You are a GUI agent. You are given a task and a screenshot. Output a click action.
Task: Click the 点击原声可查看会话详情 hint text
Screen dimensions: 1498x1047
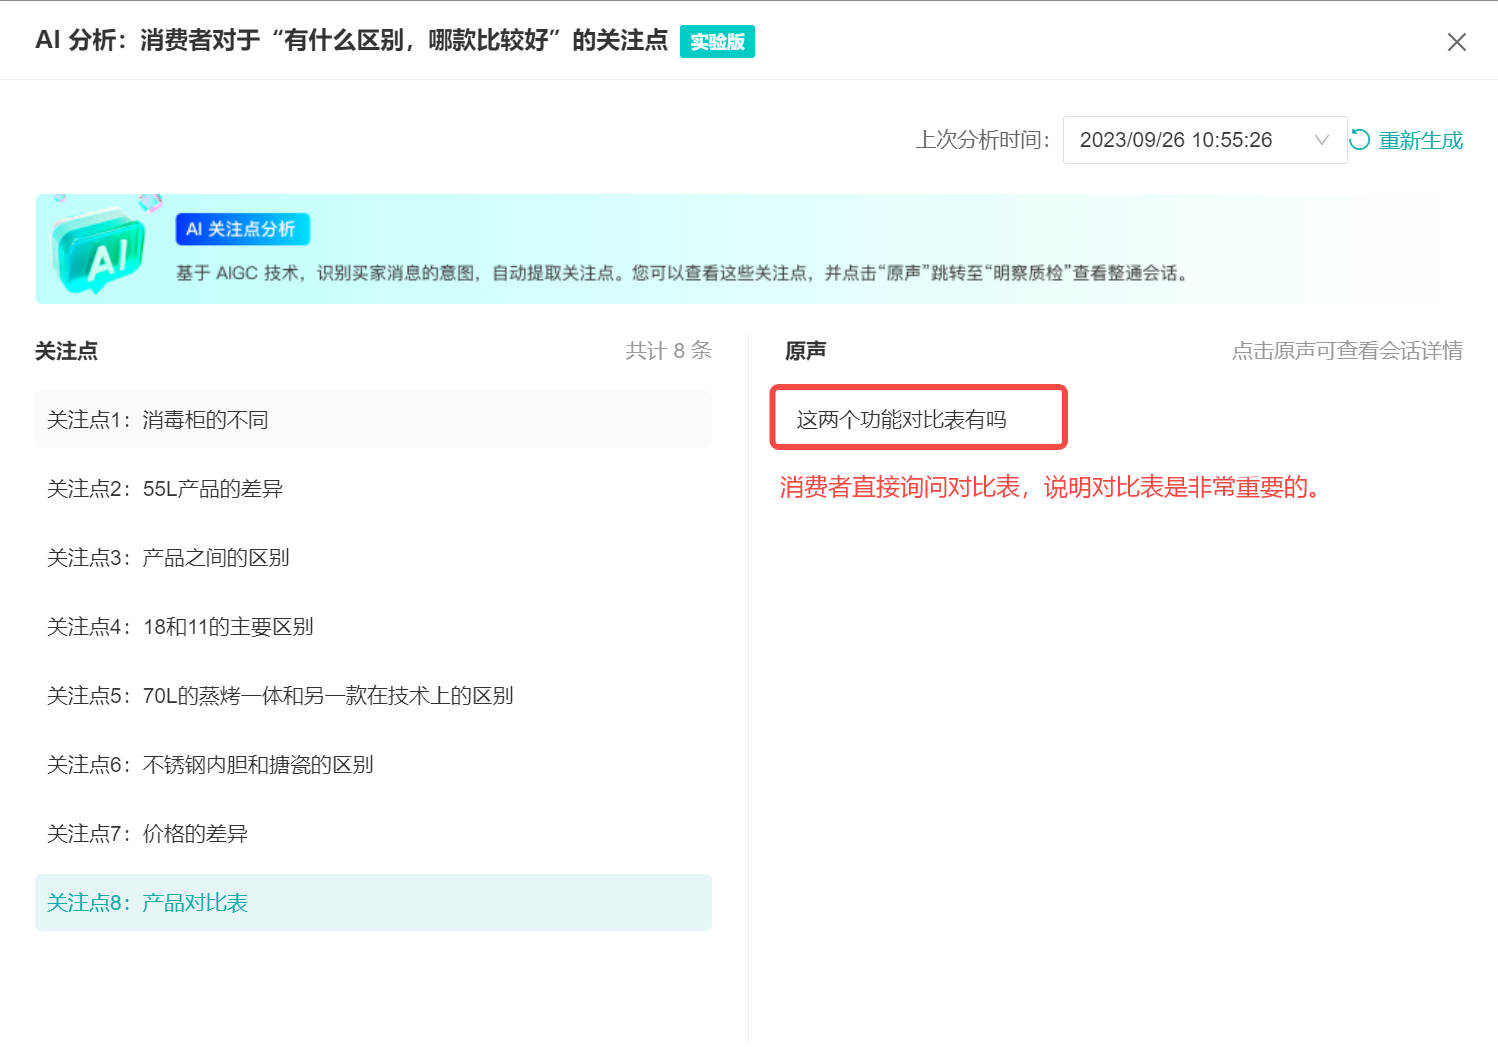(1347, 351)
